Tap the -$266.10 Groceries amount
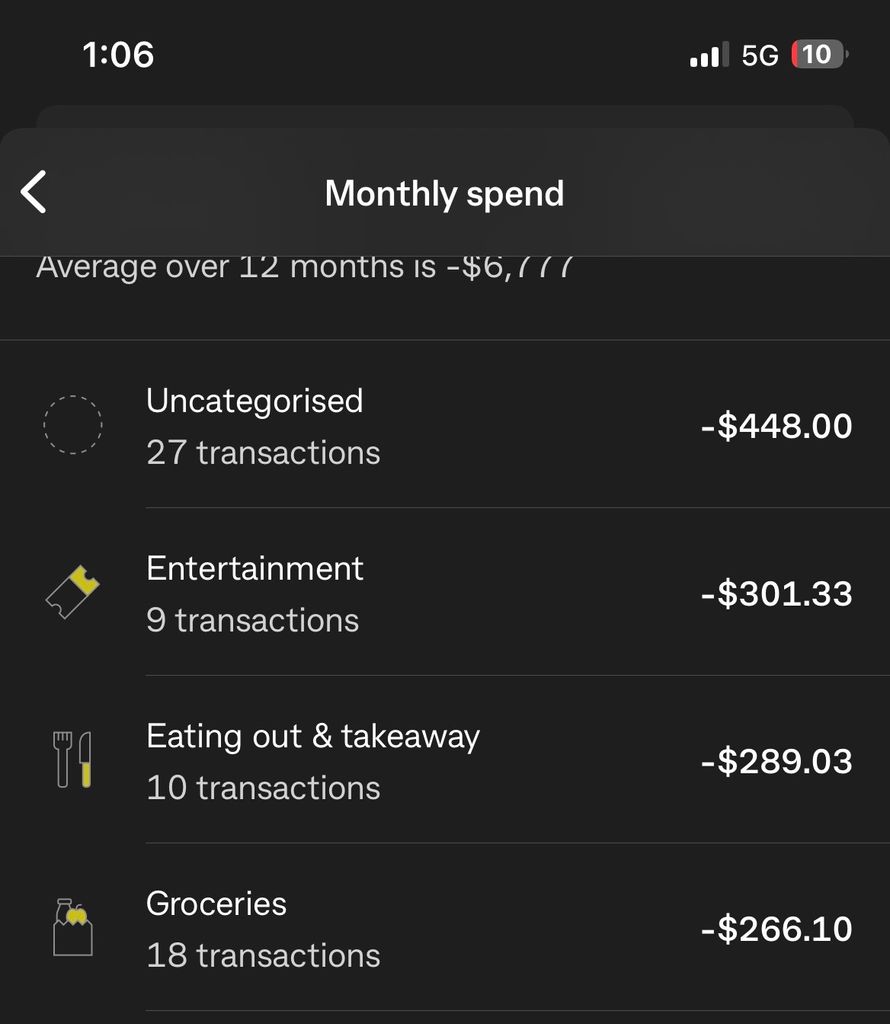The image size is (890, 1024). [776, 929]
